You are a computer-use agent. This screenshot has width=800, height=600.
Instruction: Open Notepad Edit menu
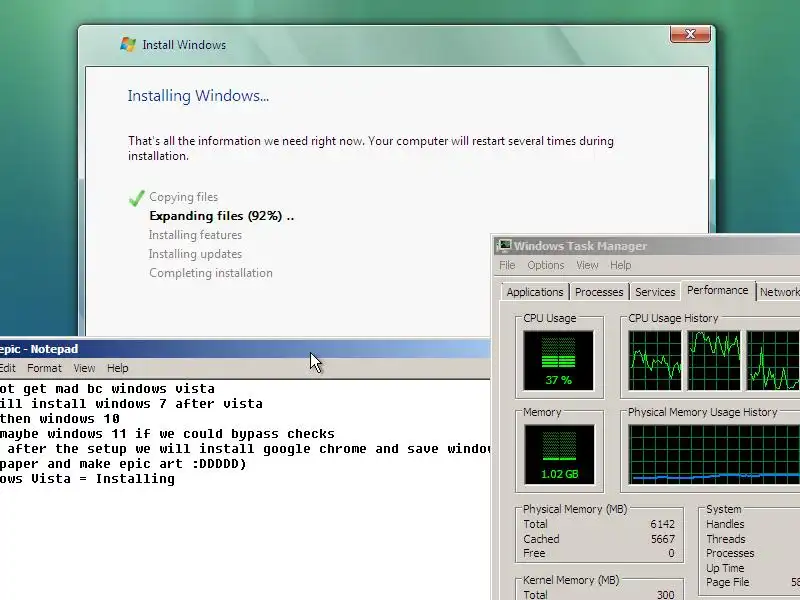pyautogui.click(x=8, y=368)
